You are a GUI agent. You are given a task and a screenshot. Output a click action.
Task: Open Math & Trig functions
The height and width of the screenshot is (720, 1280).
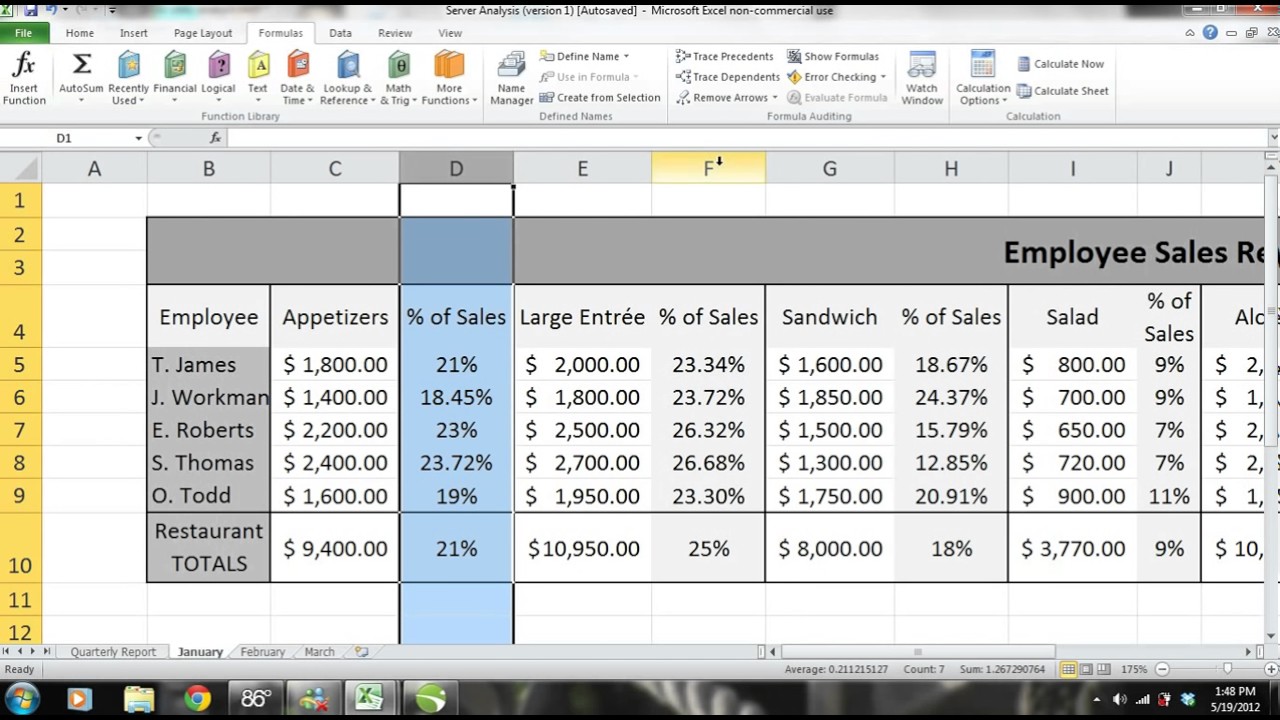(x=398, y=79)
